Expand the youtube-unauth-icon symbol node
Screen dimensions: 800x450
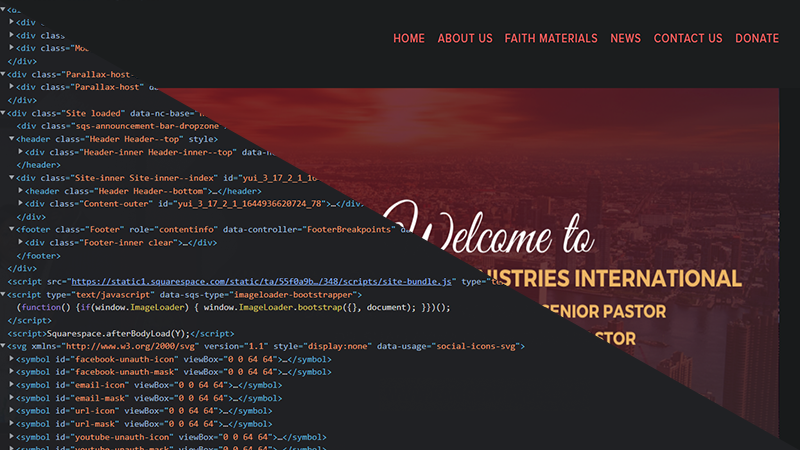click(x=12, y=437)
